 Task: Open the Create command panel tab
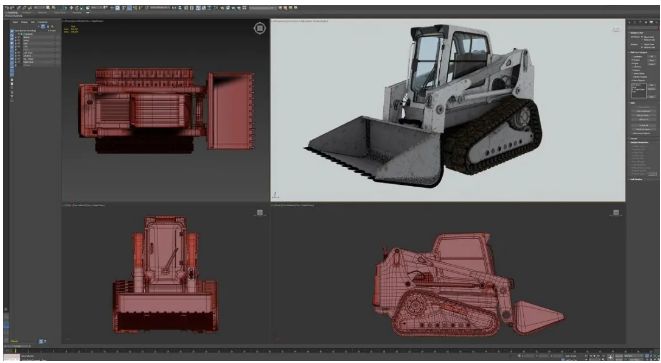[629, 22]
